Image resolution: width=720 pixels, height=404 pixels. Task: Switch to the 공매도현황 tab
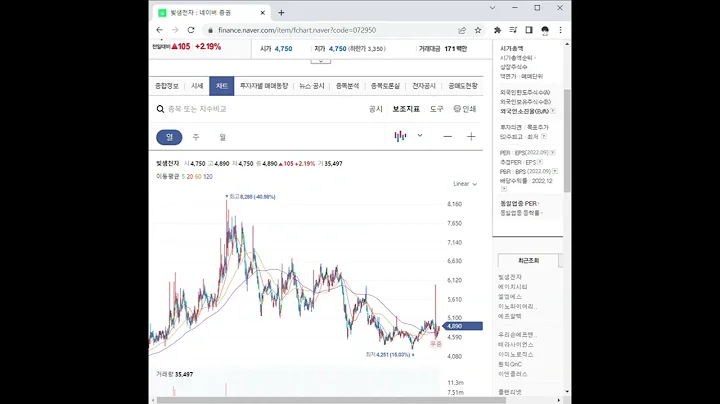(463, 86)
